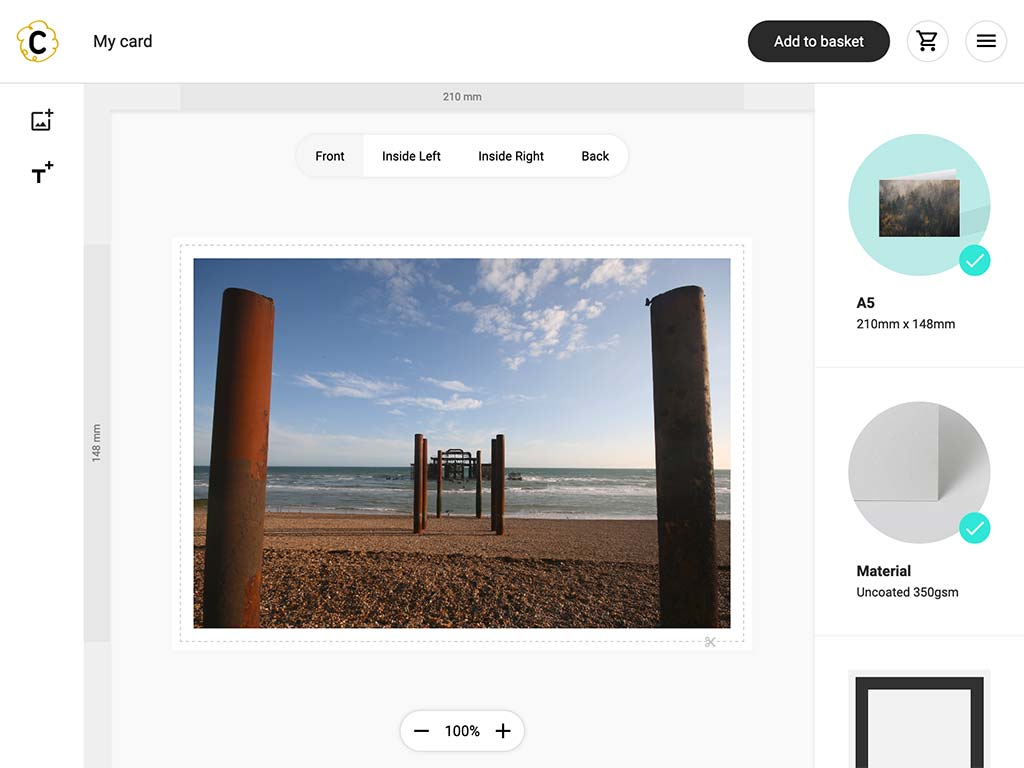Select the Front tab
Viewport: 1024px width, 768px height.
coord(330,156)
